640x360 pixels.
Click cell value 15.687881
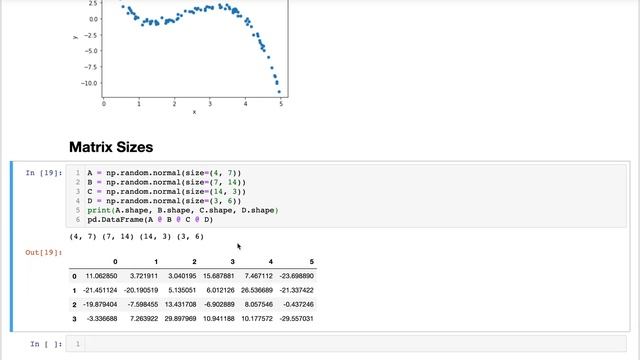point(219,276)
